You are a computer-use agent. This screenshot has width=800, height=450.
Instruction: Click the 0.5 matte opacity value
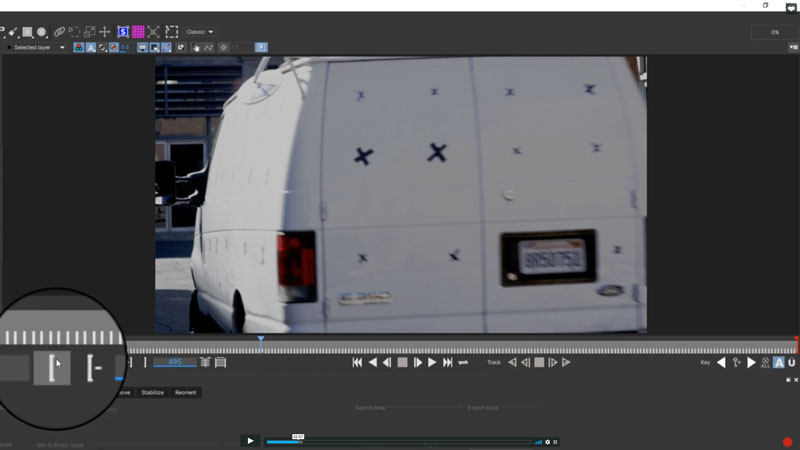125,47
